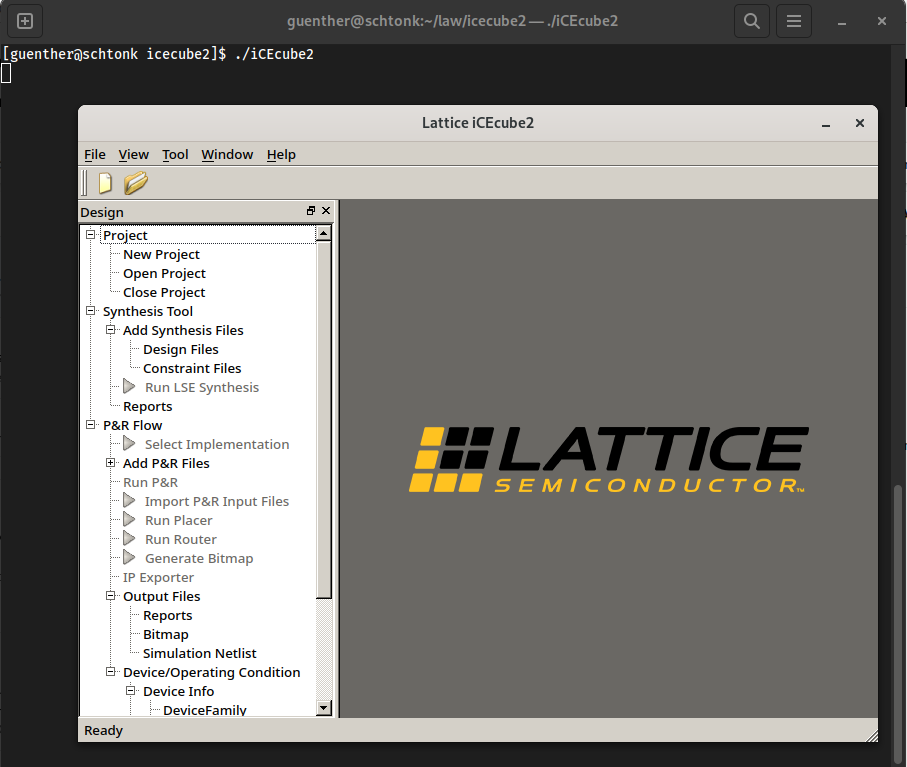Select Reports under Synthesis Tool
This screenshot has width=907, height=767.
pos(148,407)
